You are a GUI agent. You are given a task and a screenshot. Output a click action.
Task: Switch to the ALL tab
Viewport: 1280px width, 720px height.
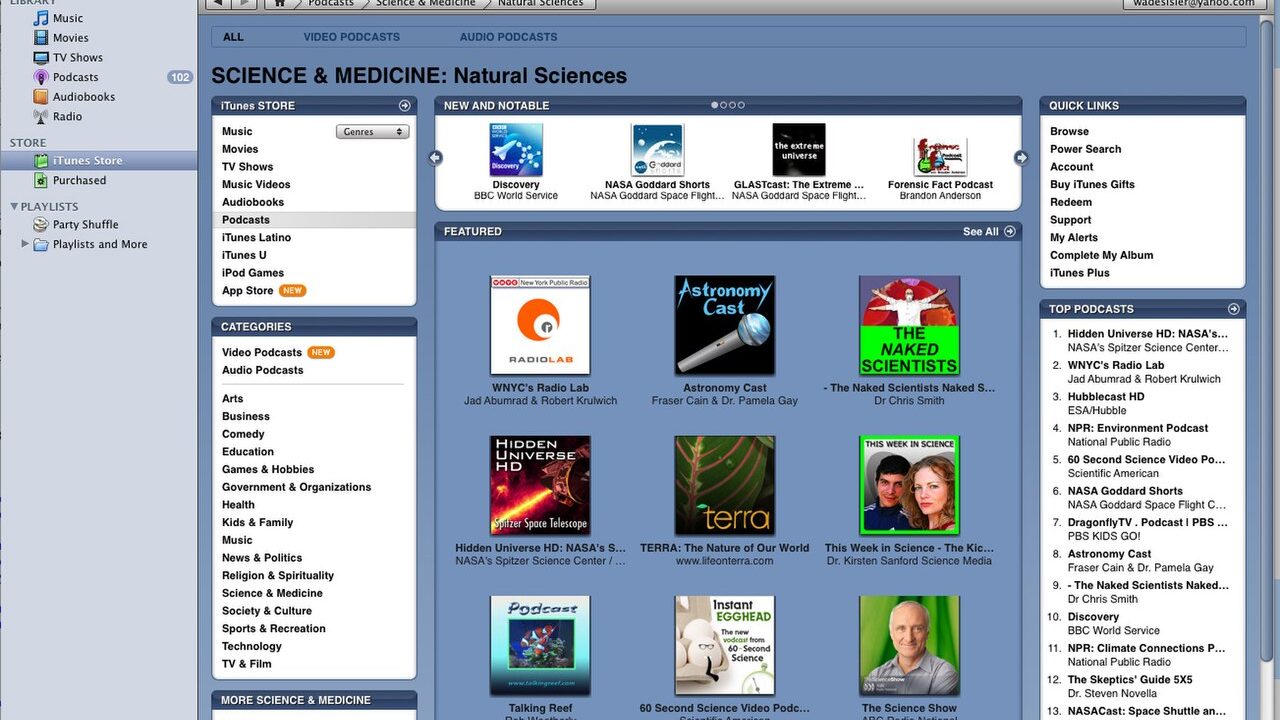click(x=233, y=37)
